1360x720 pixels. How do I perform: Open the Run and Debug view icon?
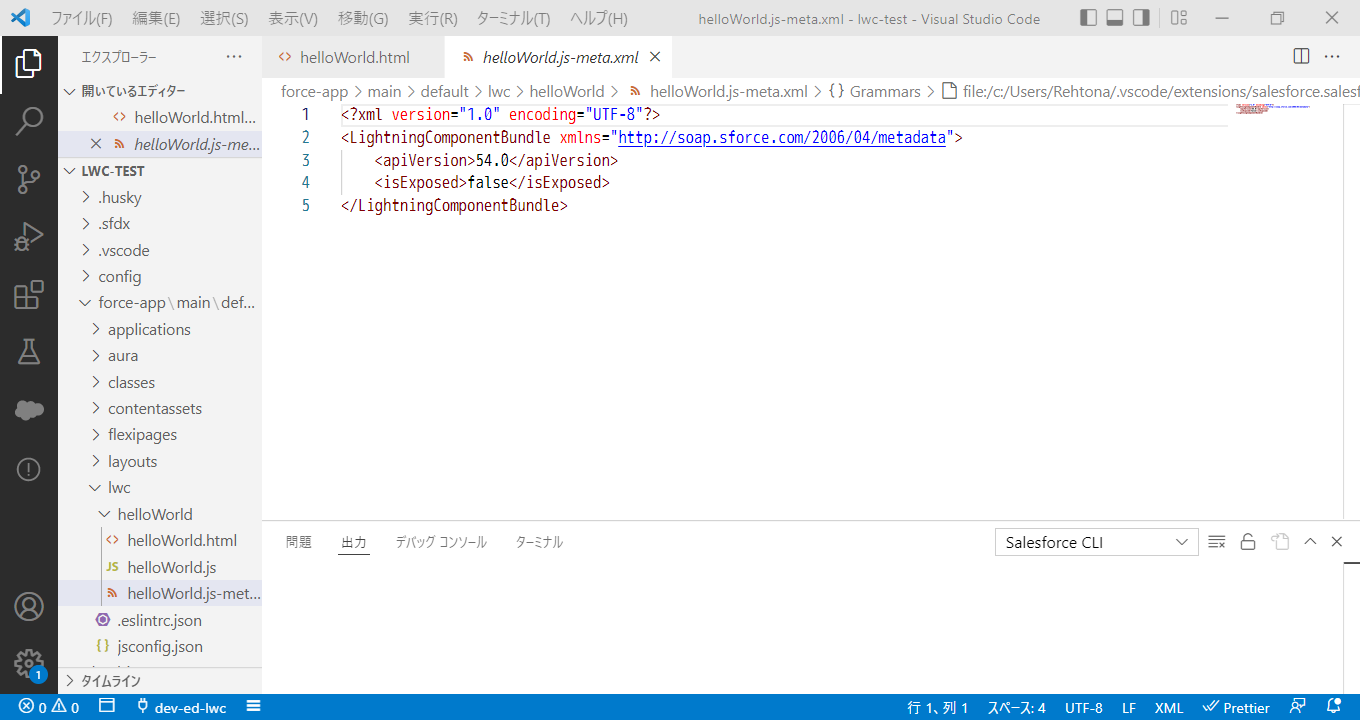(x=29, y=237)
